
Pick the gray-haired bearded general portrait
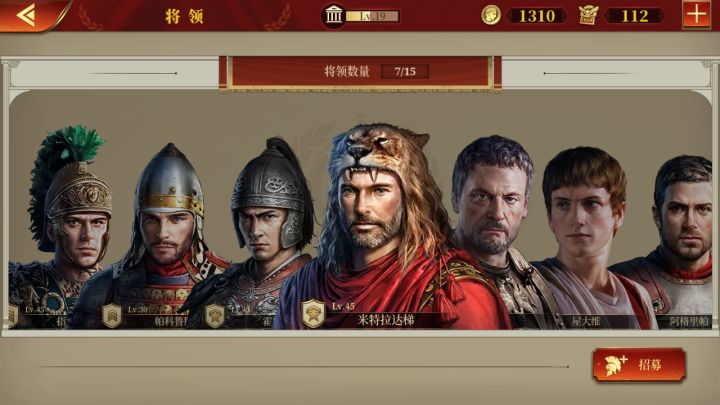tap(498, 230)
